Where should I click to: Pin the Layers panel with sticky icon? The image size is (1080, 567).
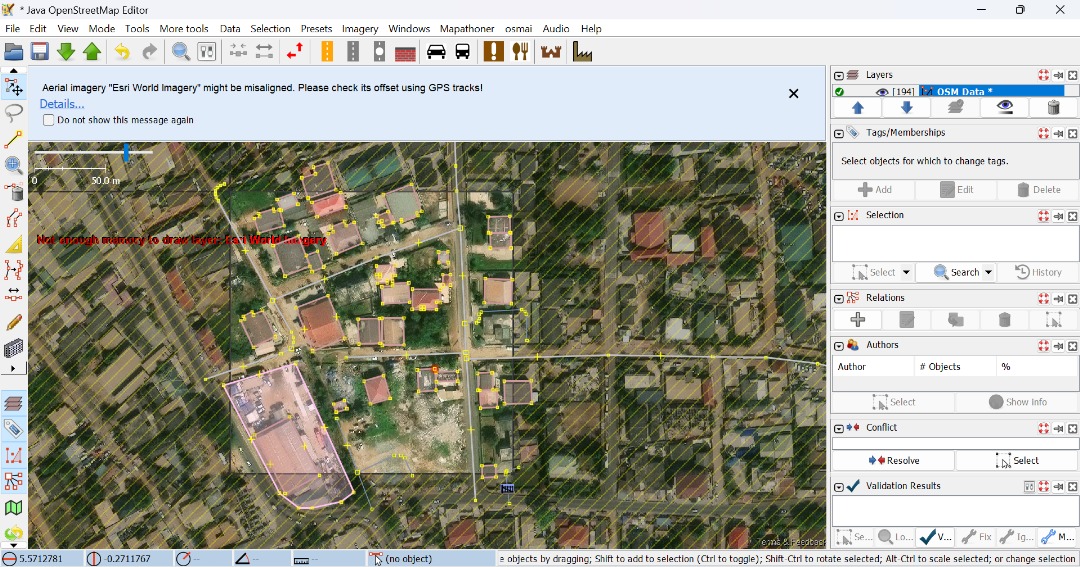(x=1059, y=75)
